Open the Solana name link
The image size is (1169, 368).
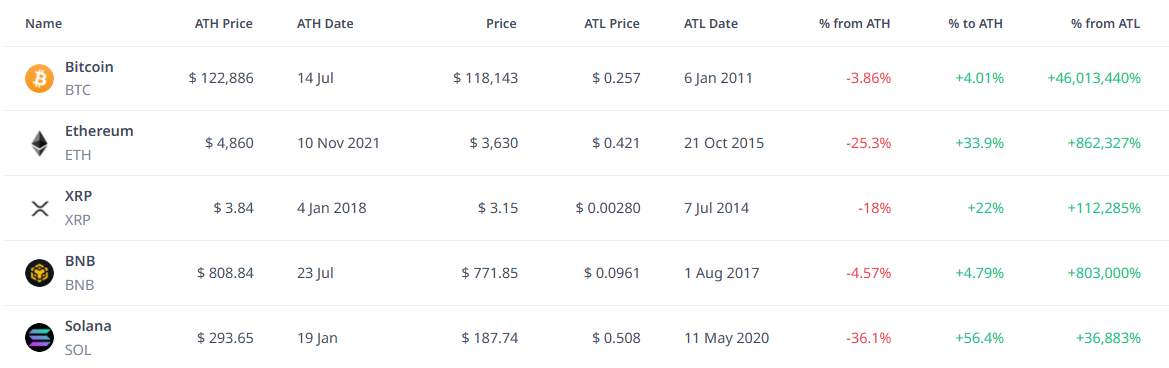tap(89, 326)
